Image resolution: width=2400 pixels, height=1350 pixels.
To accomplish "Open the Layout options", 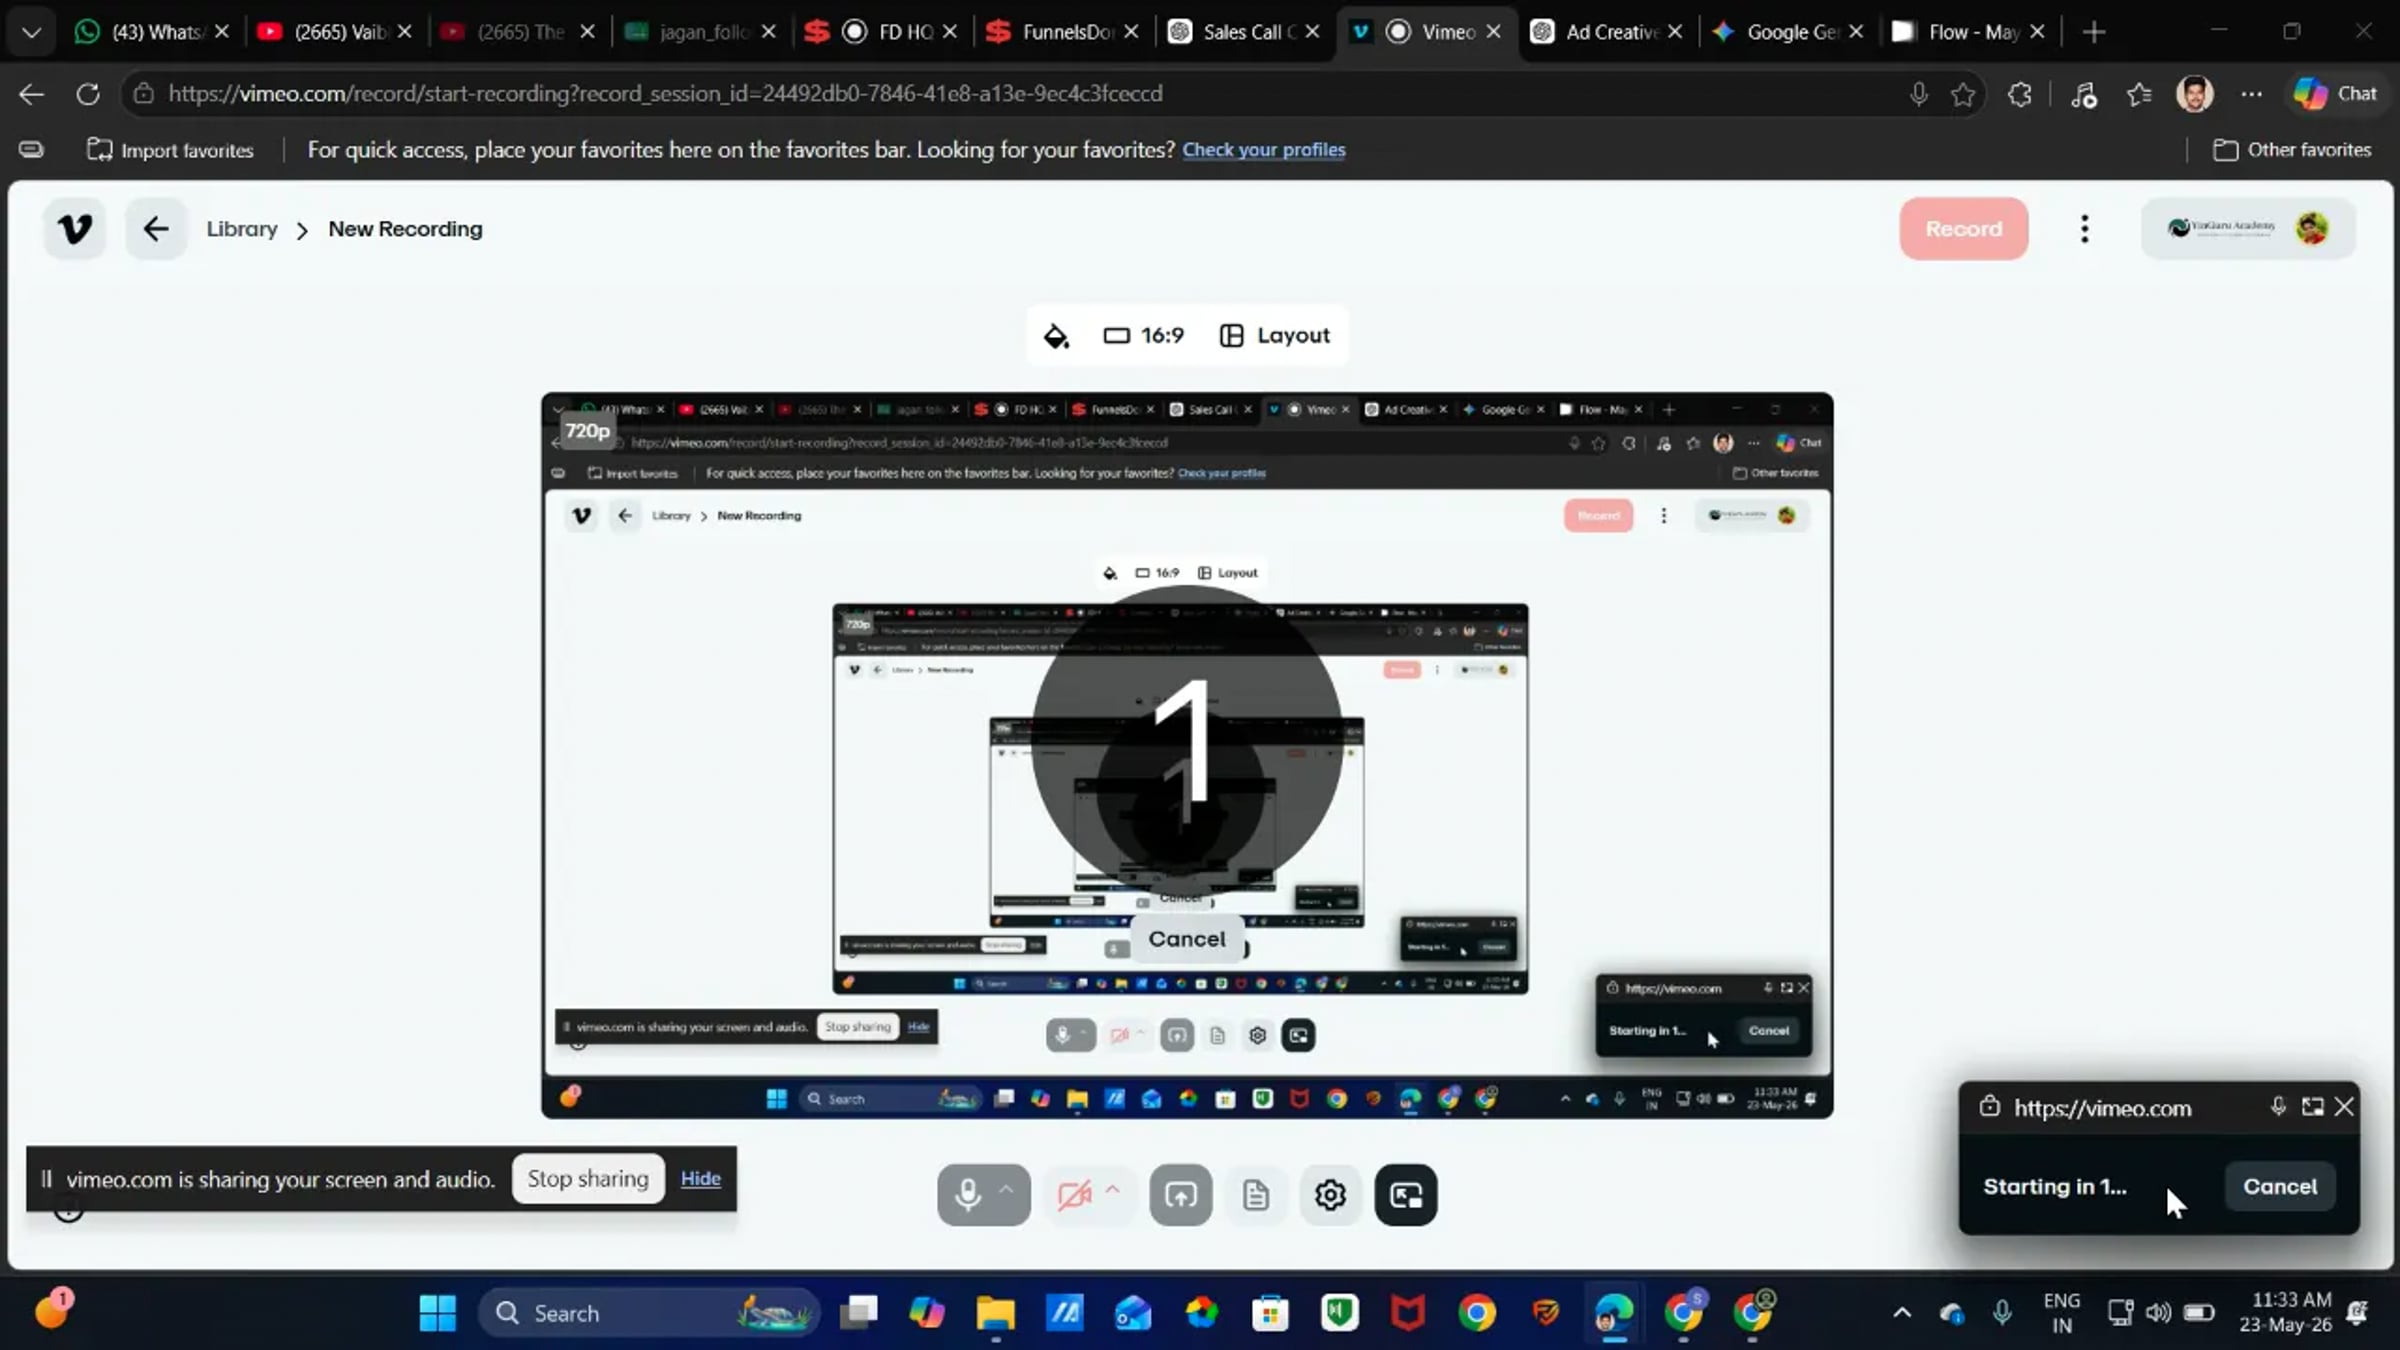I will tap(1275, 336).
